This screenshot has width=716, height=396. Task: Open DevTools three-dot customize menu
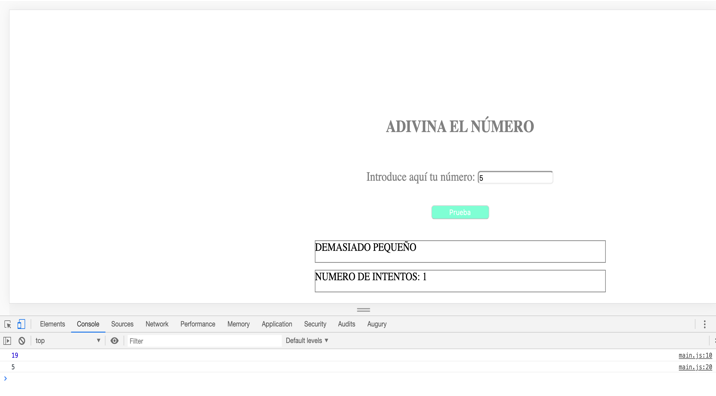(705, 324)
